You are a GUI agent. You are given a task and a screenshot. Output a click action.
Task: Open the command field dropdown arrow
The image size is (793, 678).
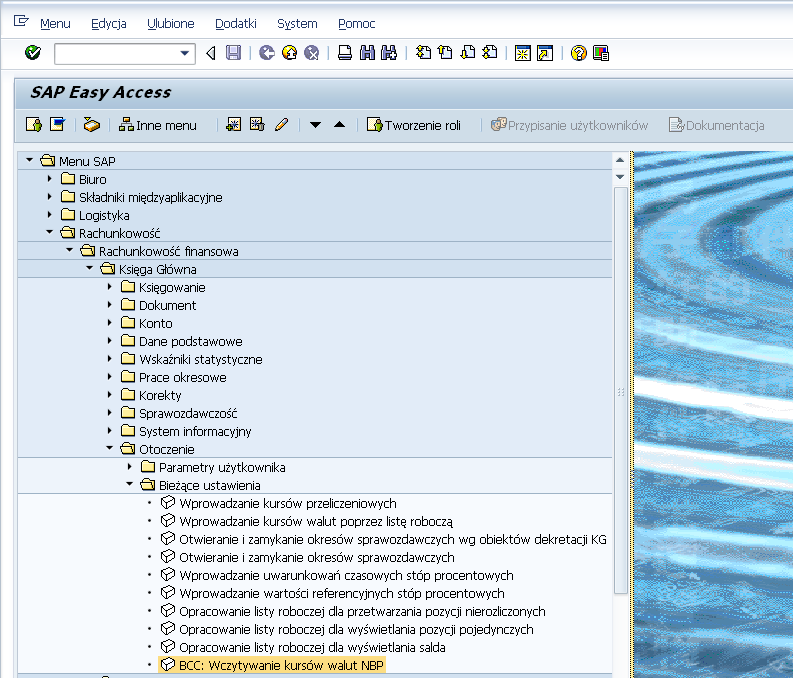pyautogui.click(x=185, y=53)
